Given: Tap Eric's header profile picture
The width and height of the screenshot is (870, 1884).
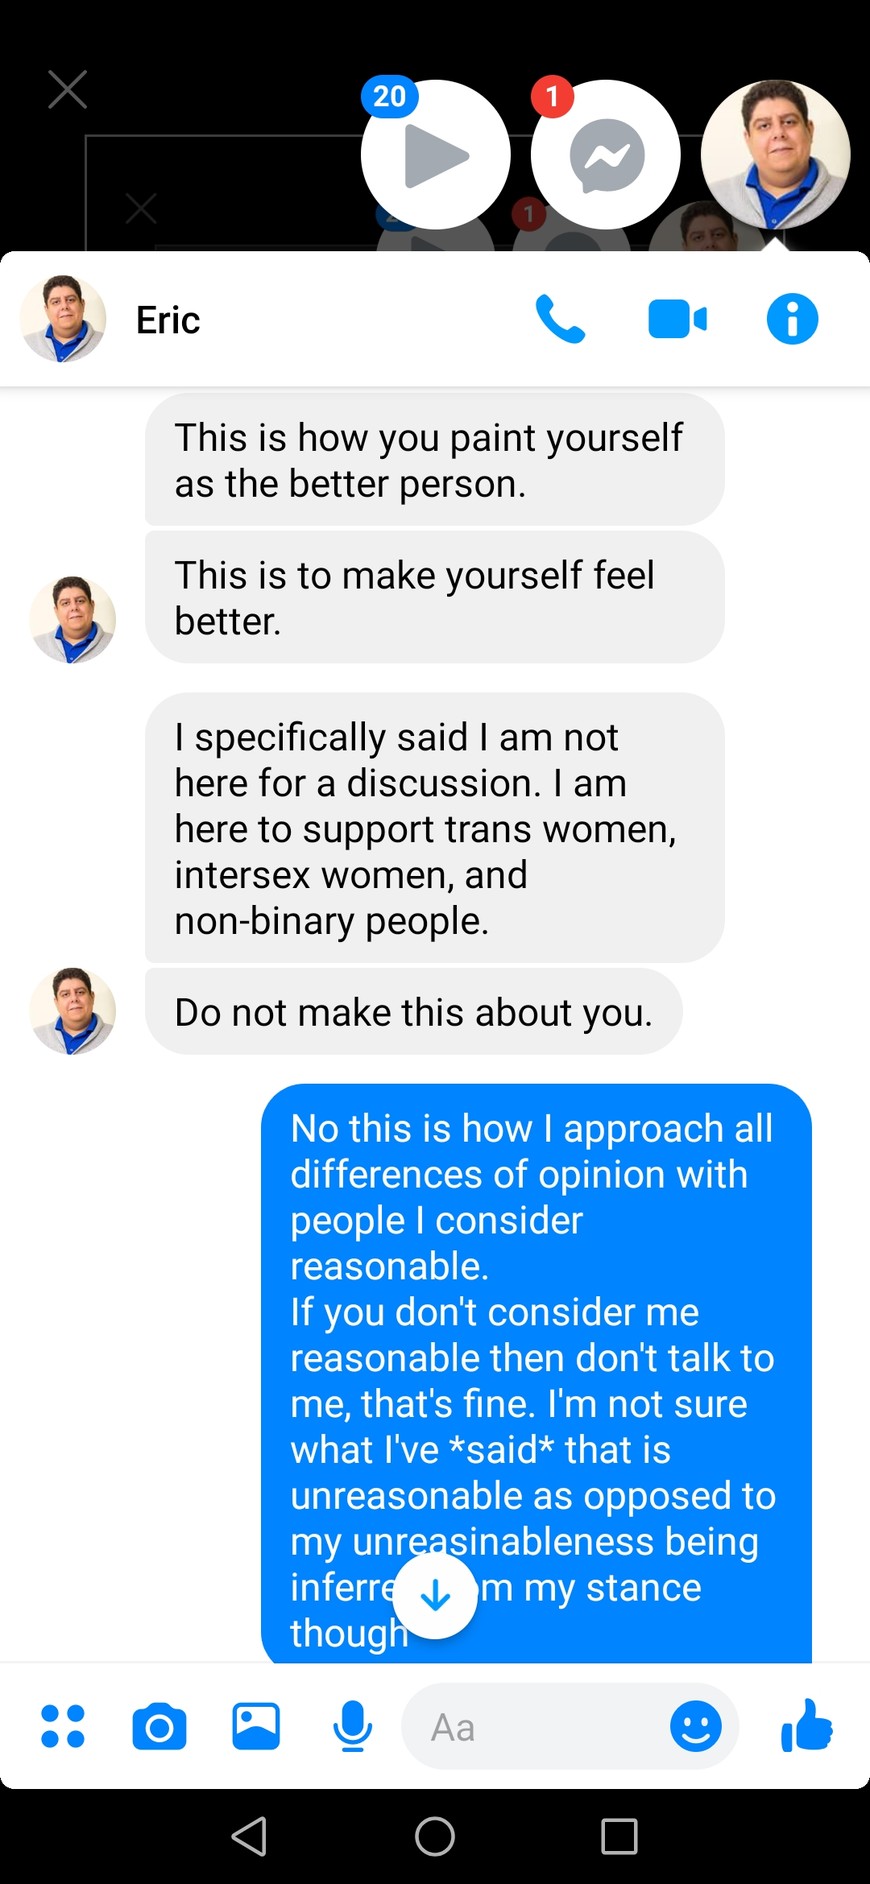Looking at the screenshot, I should [x=63, y=319].
